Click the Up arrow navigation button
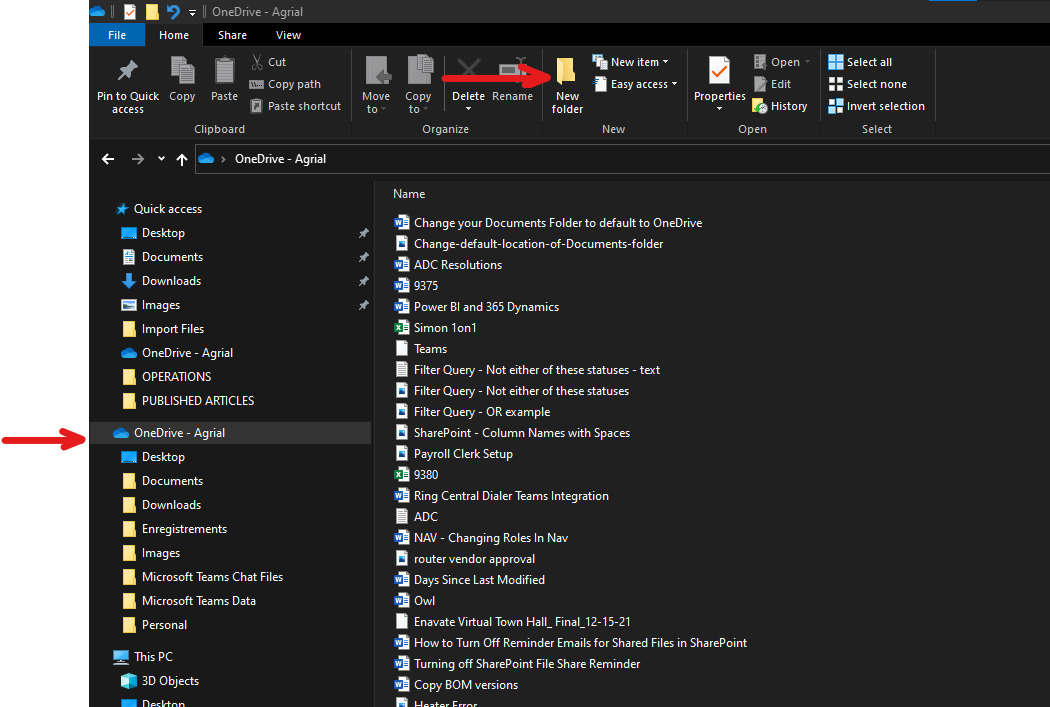 click(x=181, y=159)
